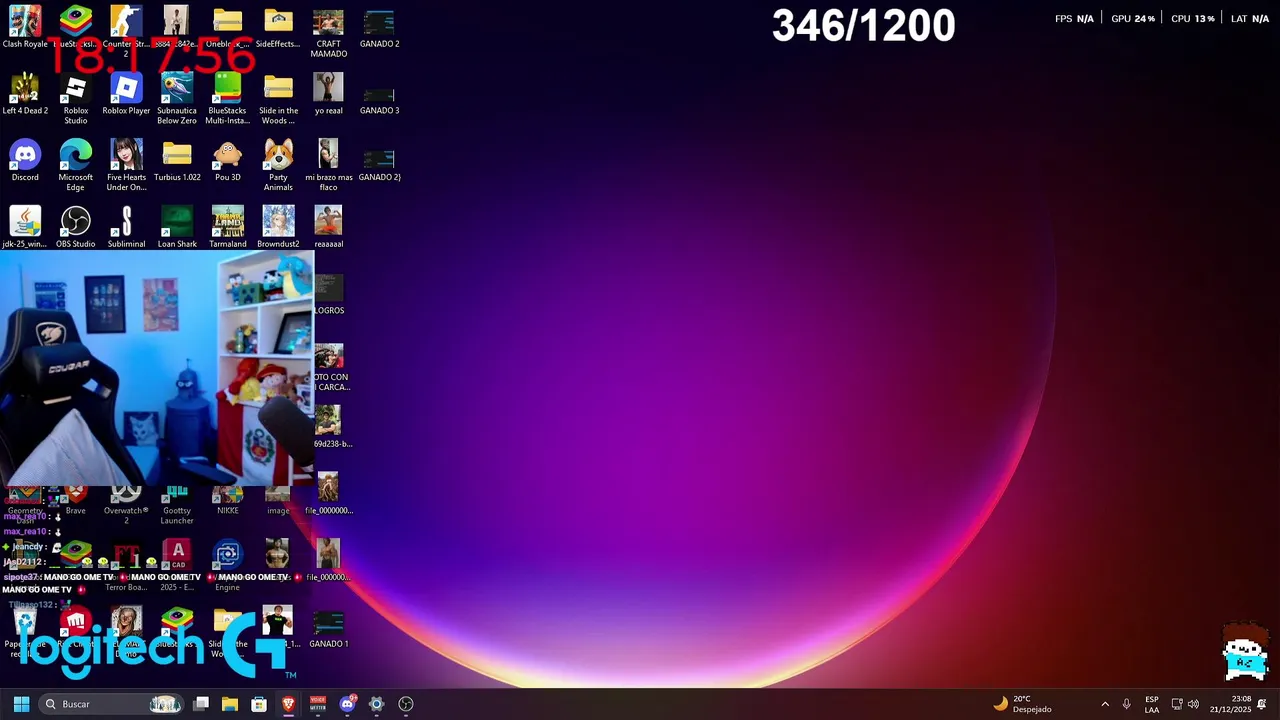Launch the Microsoft Edge desktop shortcut
Image resolution: width=1280 pixels, height=720 pixels.
(x=76, y=165)
